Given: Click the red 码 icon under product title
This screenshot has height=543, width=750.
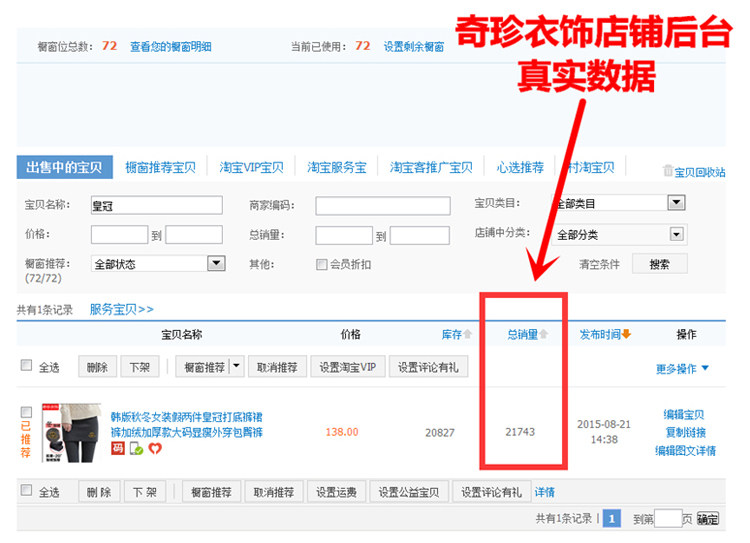Looking at the screenshot, I should [118, 448].
